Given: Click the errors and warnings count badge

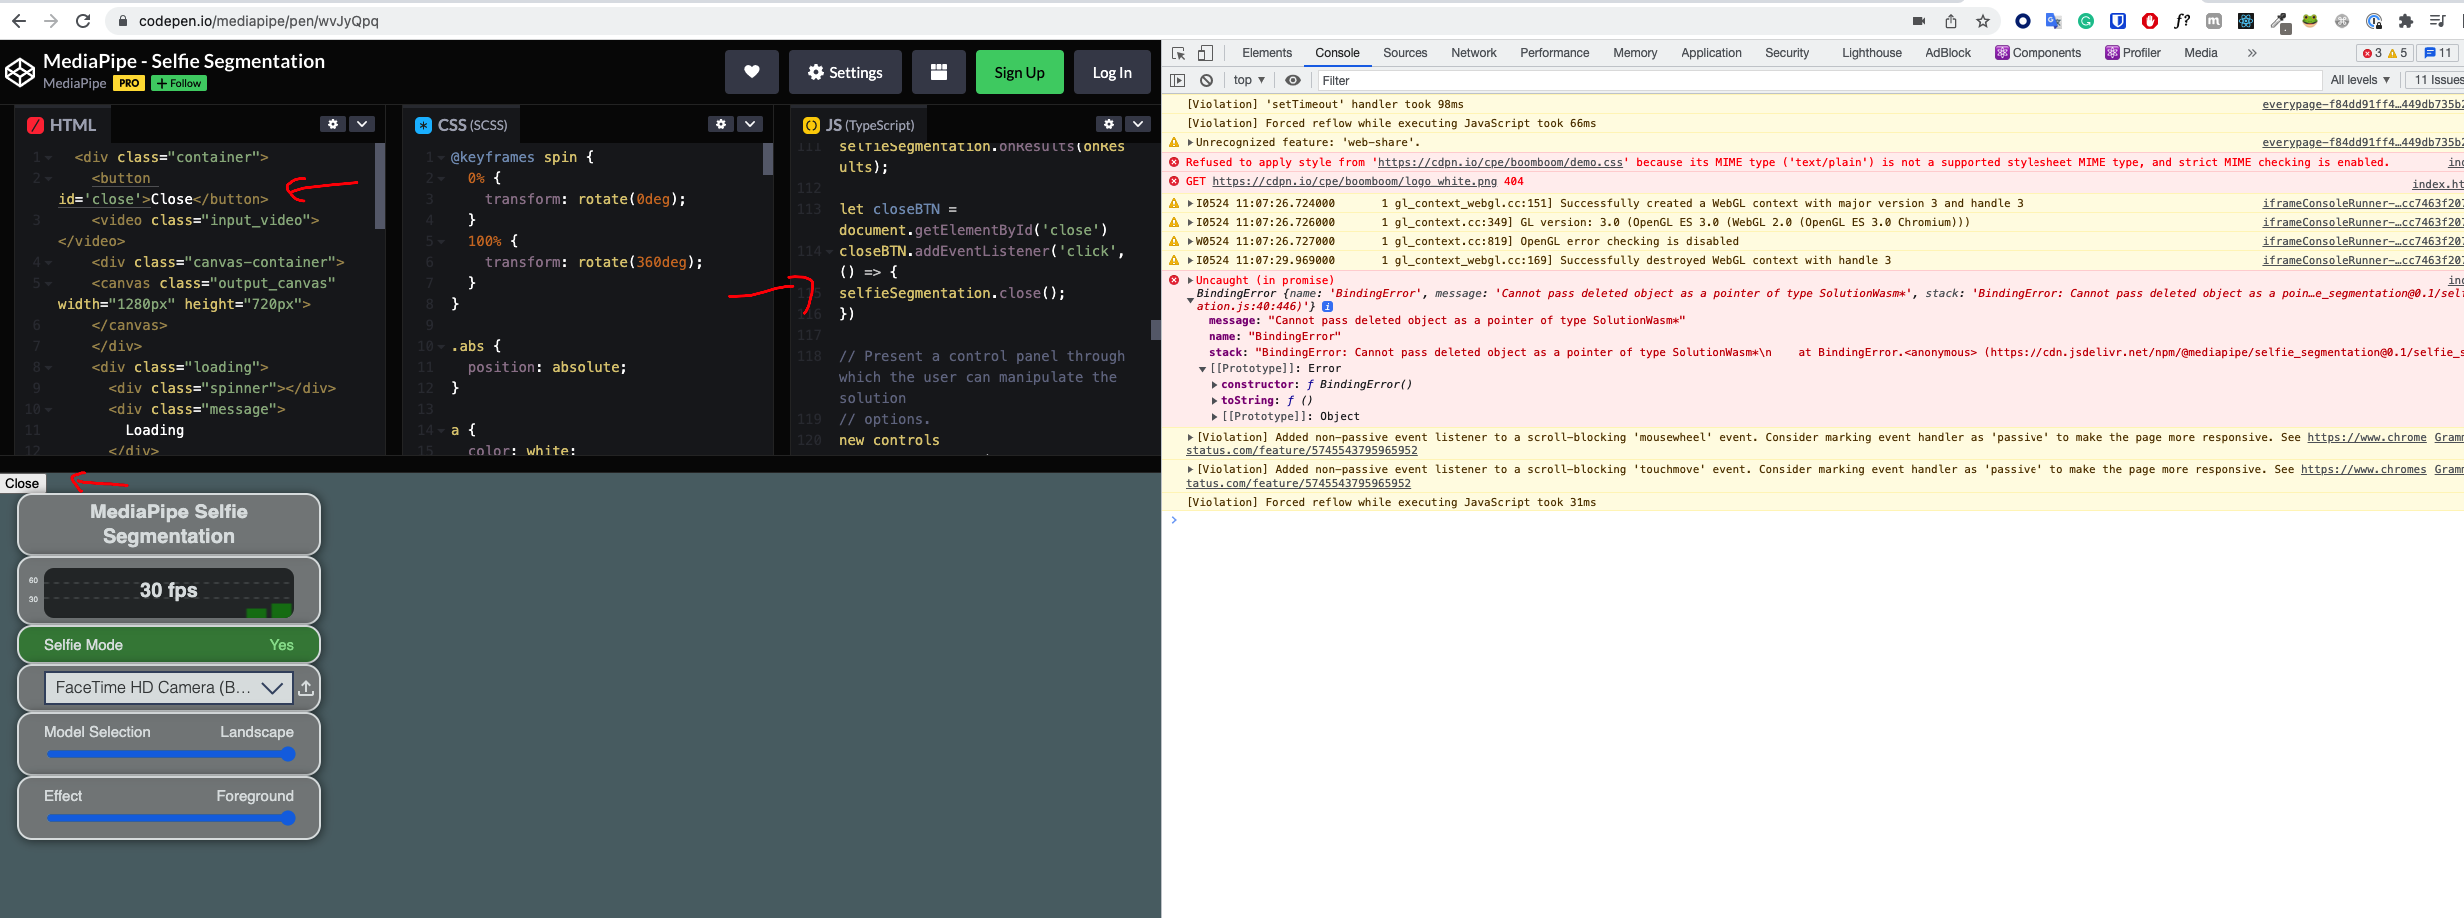Looking at the screenshot, I should coord(2385,53).
